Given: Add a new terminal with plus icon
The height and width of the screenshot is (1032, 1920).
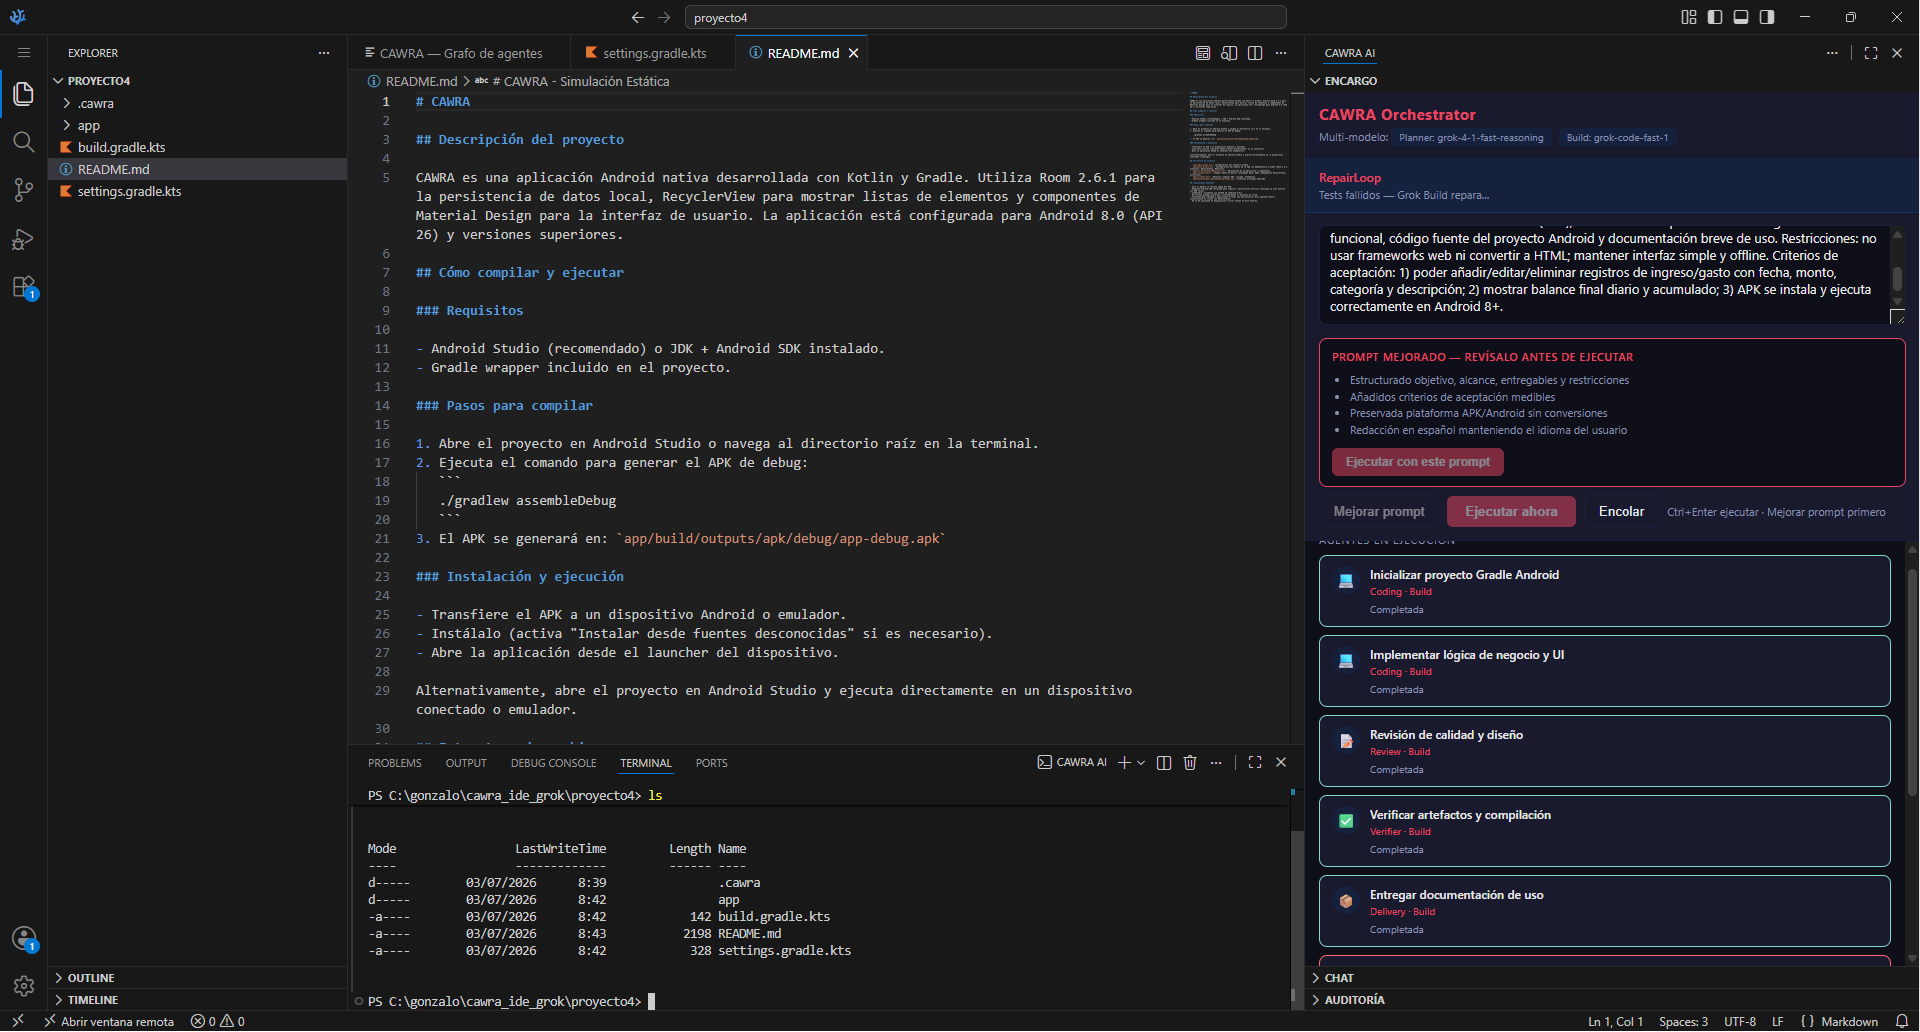Looking at the screenshot, I should (1124, 763).
